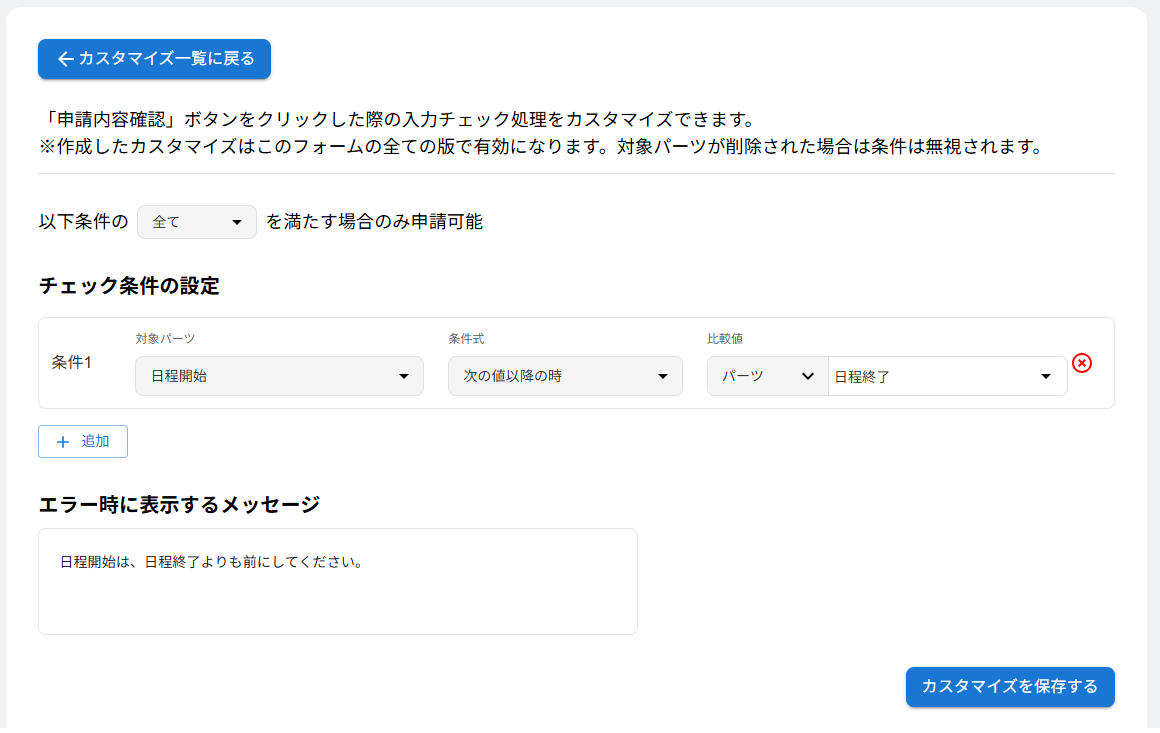This screenshot has height=733, width=1160.
Task: Click the 以下条件の label text
Action: tap(84, 222)
